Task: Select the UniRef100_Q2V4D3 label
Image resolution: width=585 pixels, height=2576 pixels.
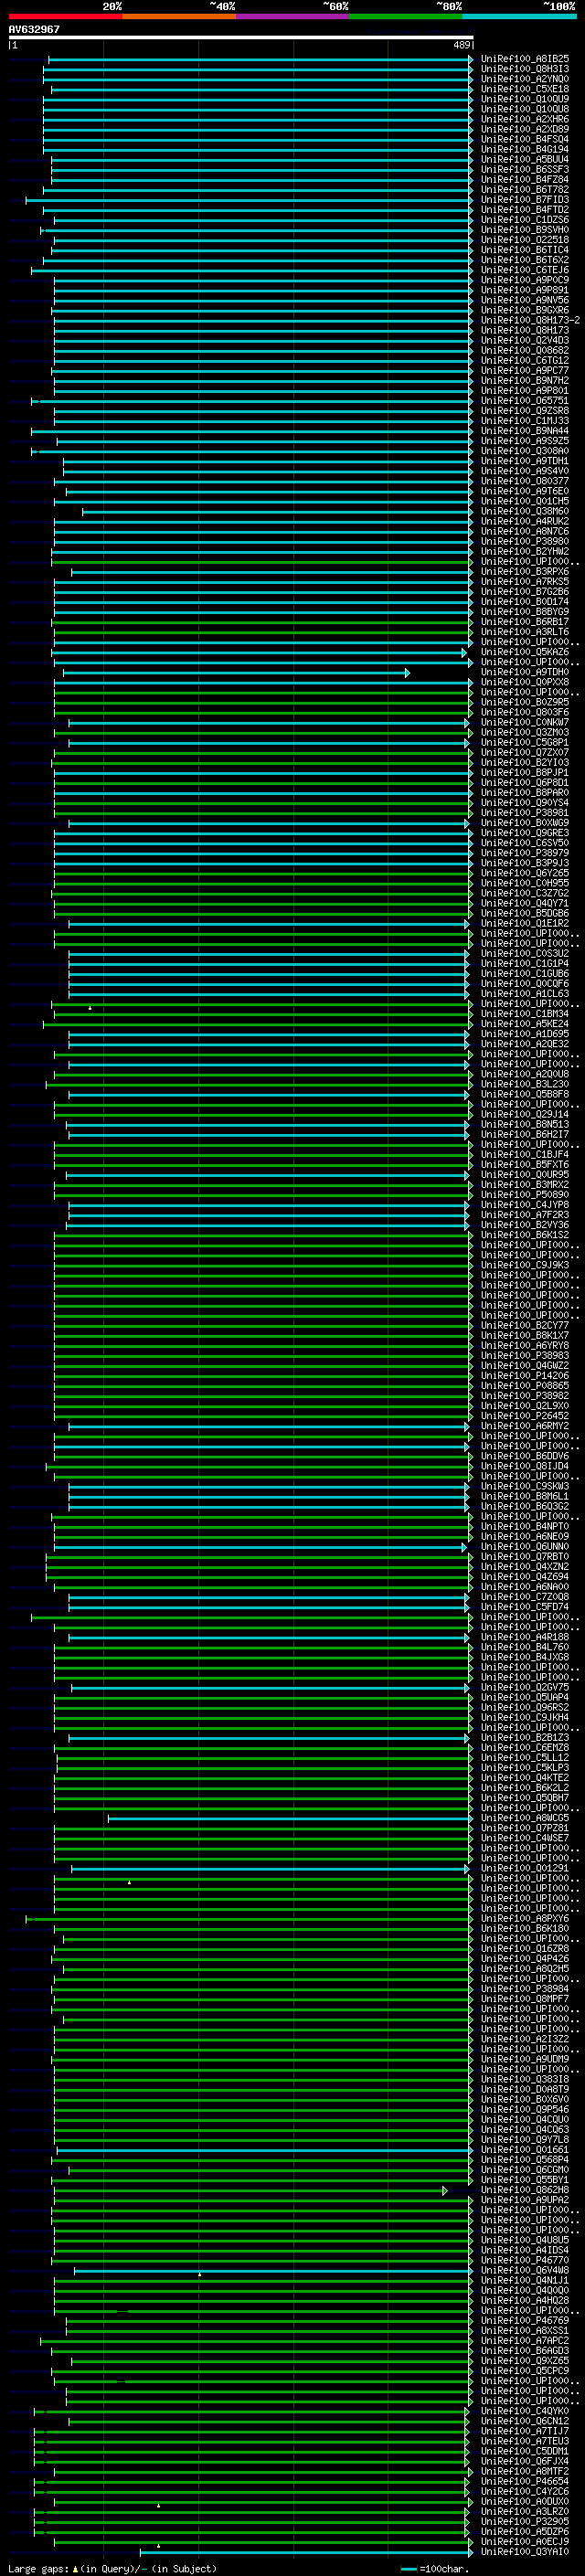Action: 524,340
